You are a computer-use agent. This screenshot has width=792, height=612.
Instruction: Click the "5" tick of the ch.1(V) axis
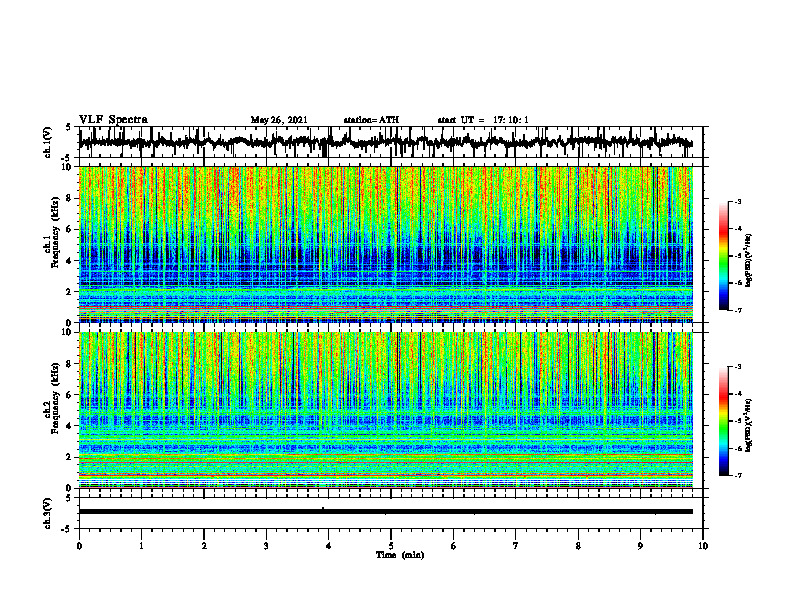pos(68,127)
